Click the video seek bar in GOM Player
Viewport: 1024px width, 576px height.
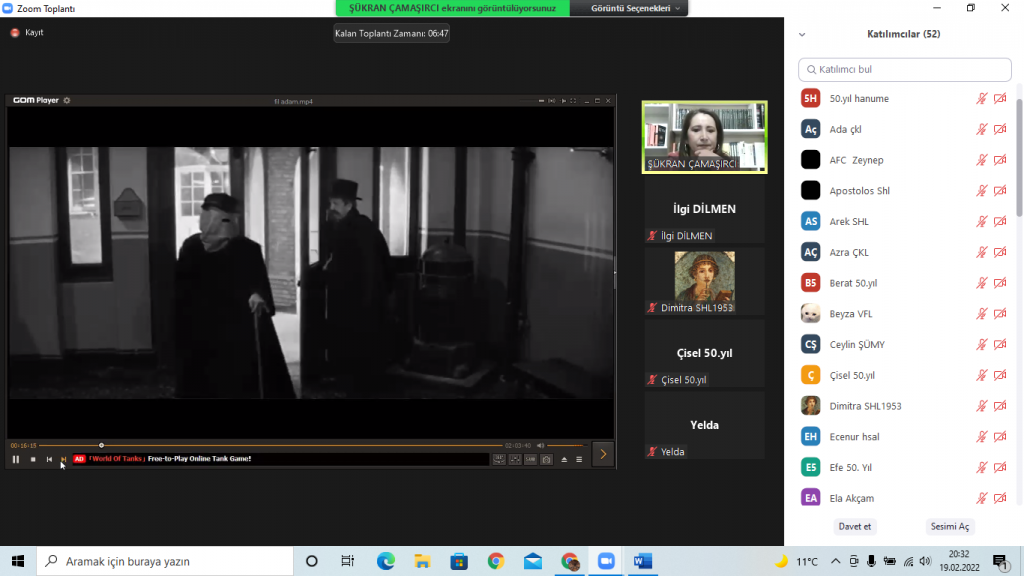pyautogui.click(x=300, y=445)
